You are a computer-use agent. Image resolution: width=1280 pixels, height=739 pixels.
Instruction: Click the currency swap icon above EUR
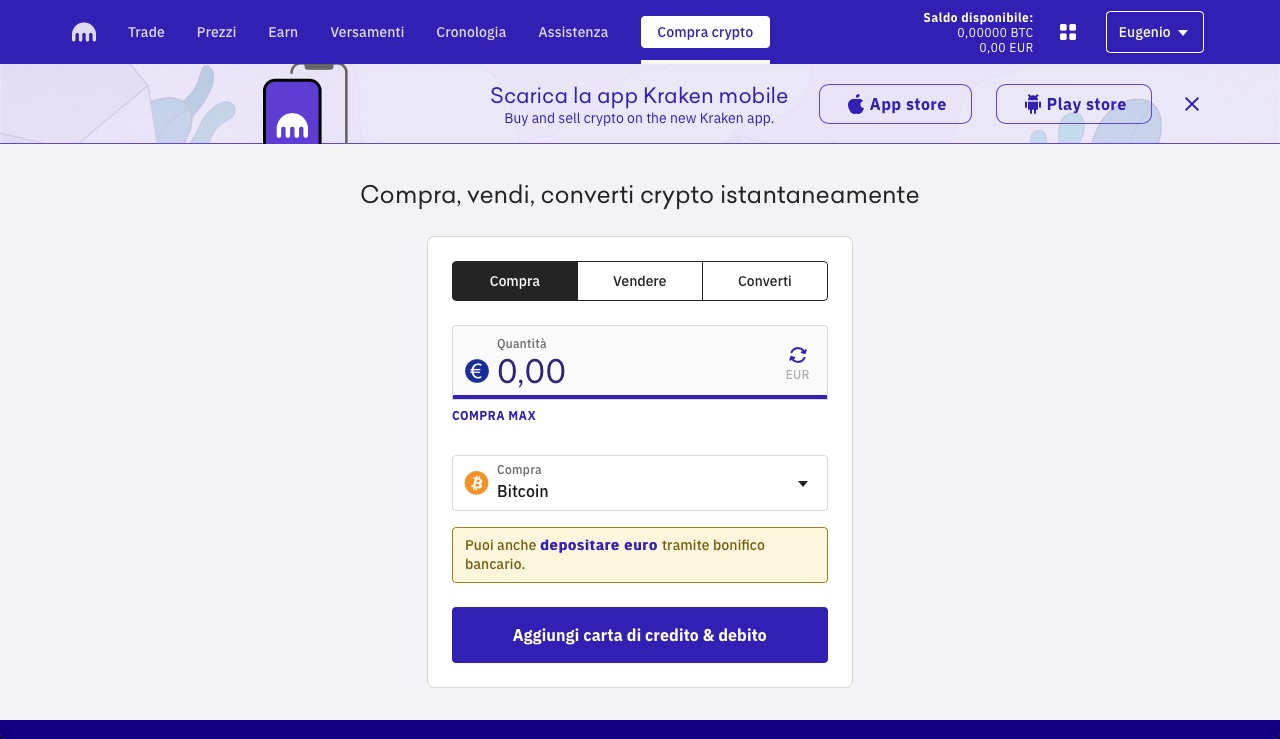click(x=797, y=355)
